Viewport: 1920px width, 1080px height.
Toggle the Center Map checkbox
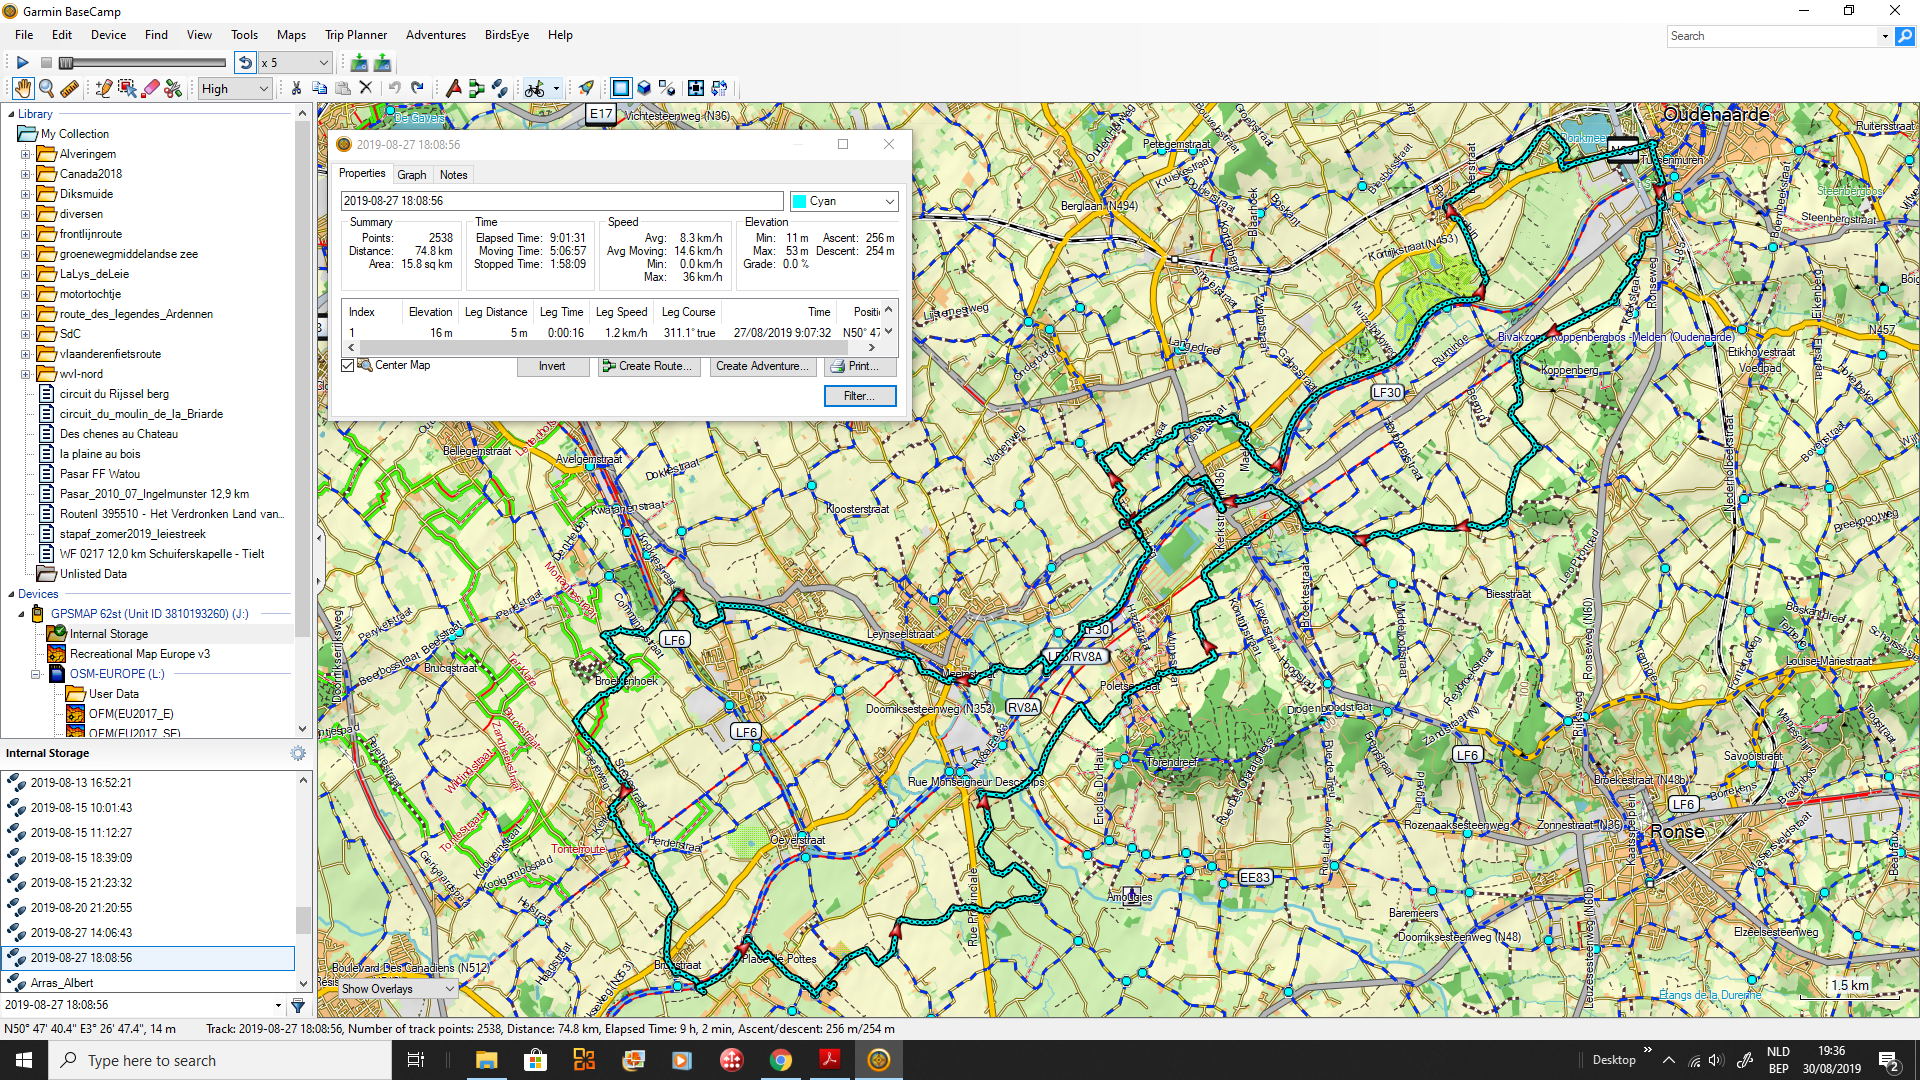coord(347,366)
